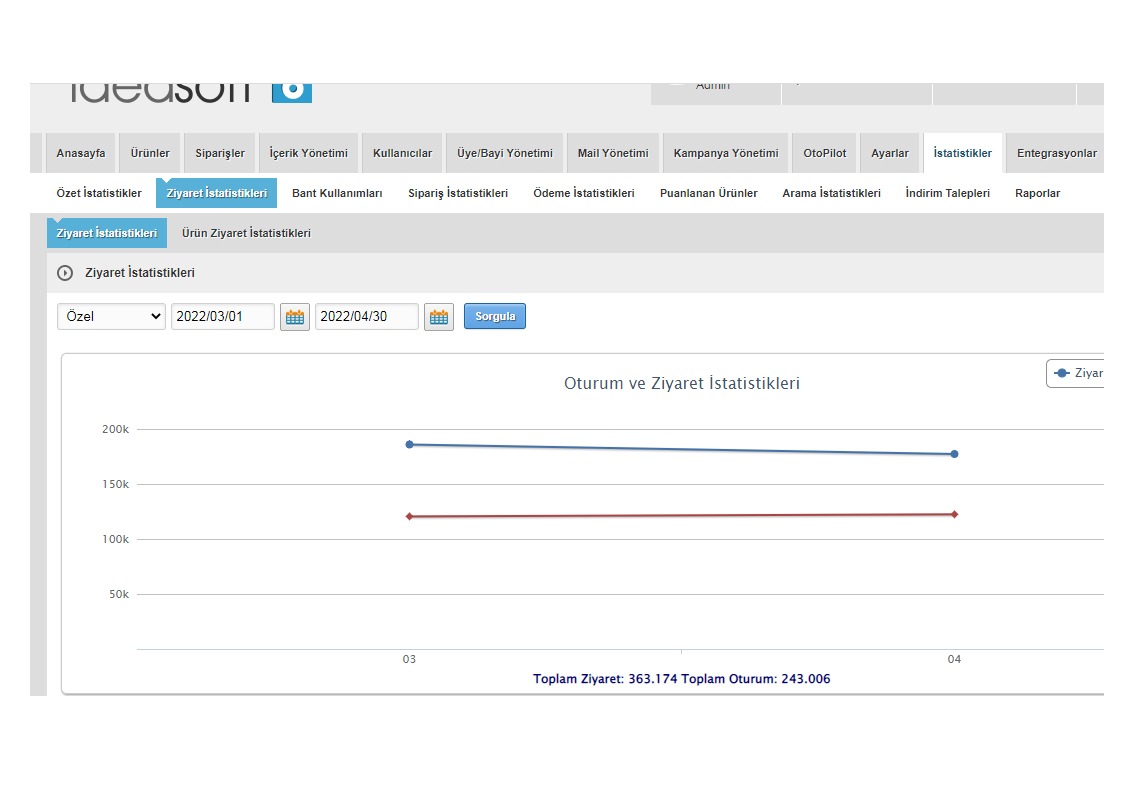Viewport: 1122px width, 793px height.
Task: Open the Entegrasyonlar tab
Action: [x=1056, y=153]
